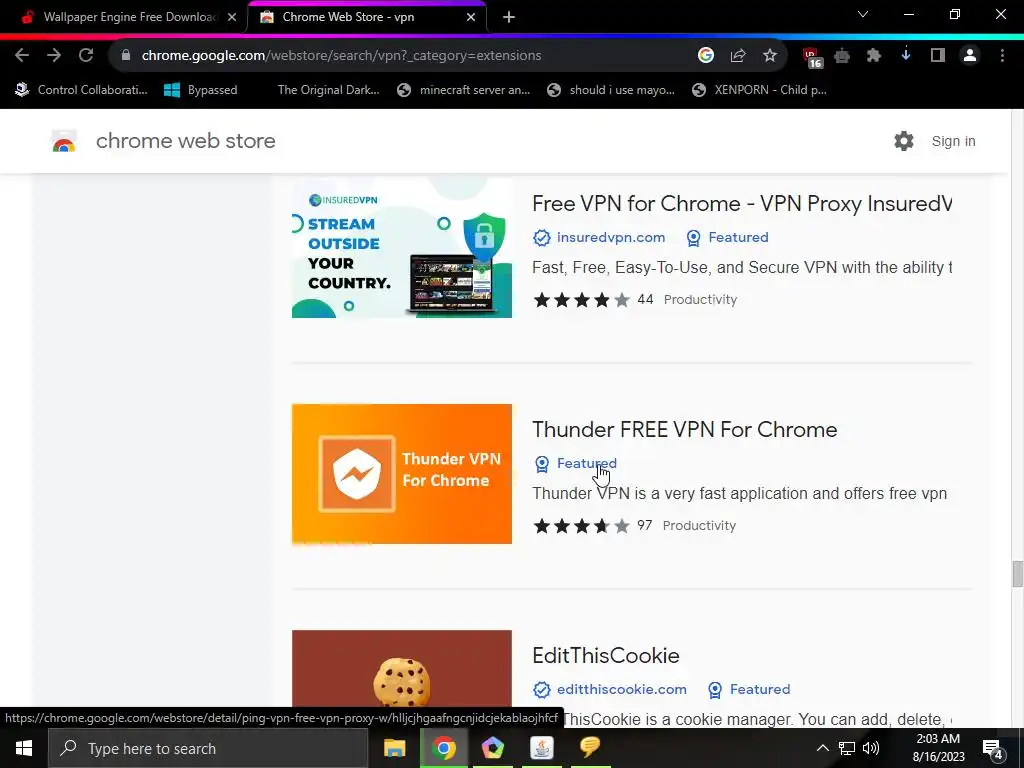Viewport: 1024px width, 768px height.
Task: Click the Chrome taskbar icon
Action: click(443, 748)
